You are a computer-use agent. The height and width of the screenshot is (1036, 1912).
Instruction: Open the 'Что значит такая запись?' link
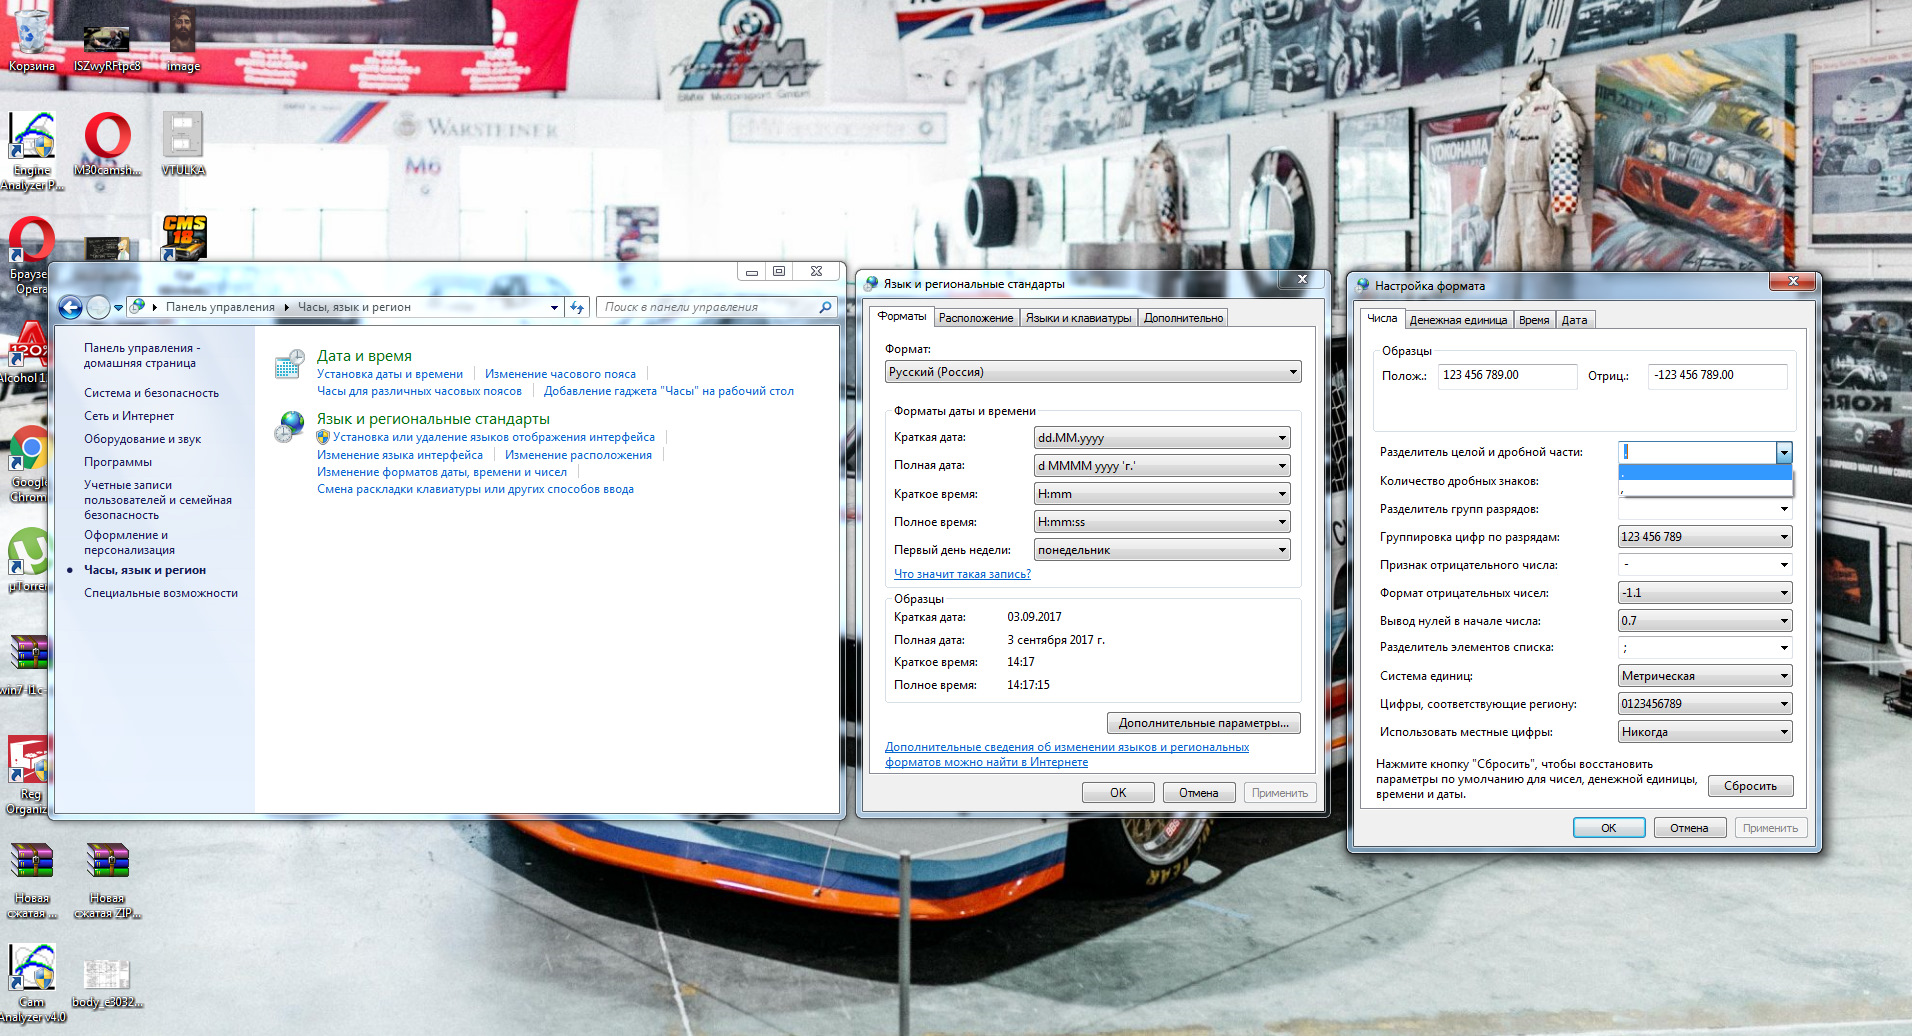pyautogui.click(x=962, y=574)
